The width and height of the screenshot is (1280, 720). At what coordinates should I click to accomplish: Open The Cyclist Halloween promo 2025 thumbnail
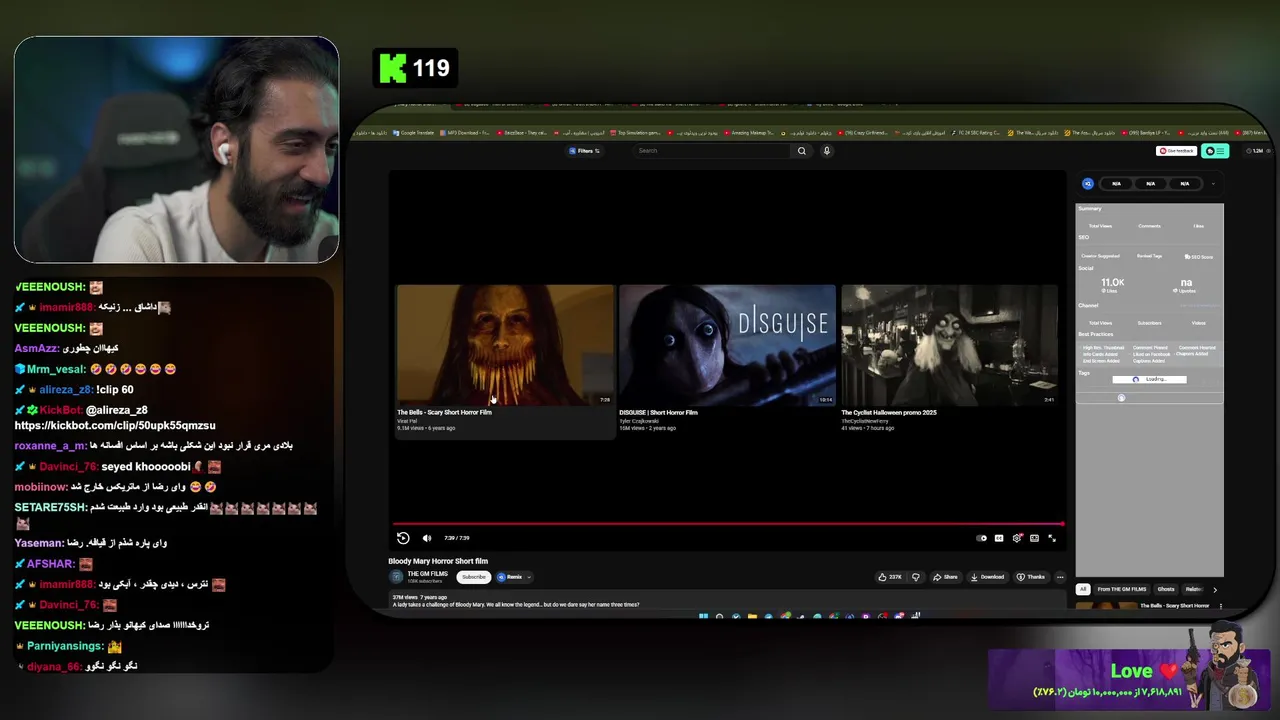pyautogui.click(x=949, y=345)
